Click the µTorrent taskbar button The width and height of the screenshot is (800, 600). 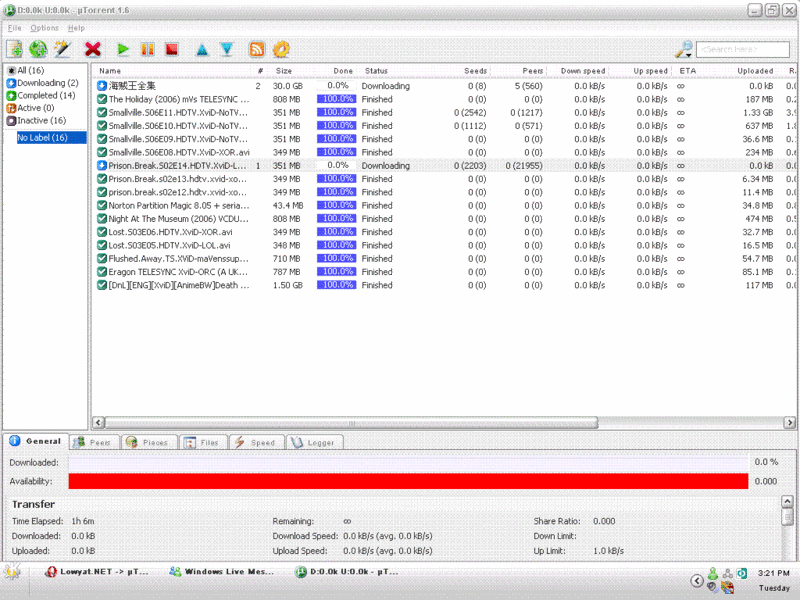[x=347, y=572]
